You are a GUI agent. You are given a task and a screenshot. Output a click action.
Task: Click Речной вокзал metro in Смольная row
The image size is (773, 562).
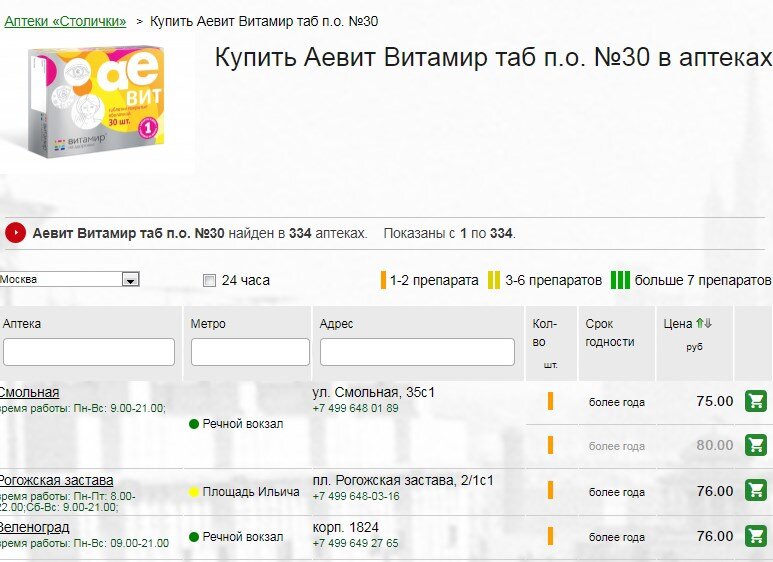tap(243, 423)
